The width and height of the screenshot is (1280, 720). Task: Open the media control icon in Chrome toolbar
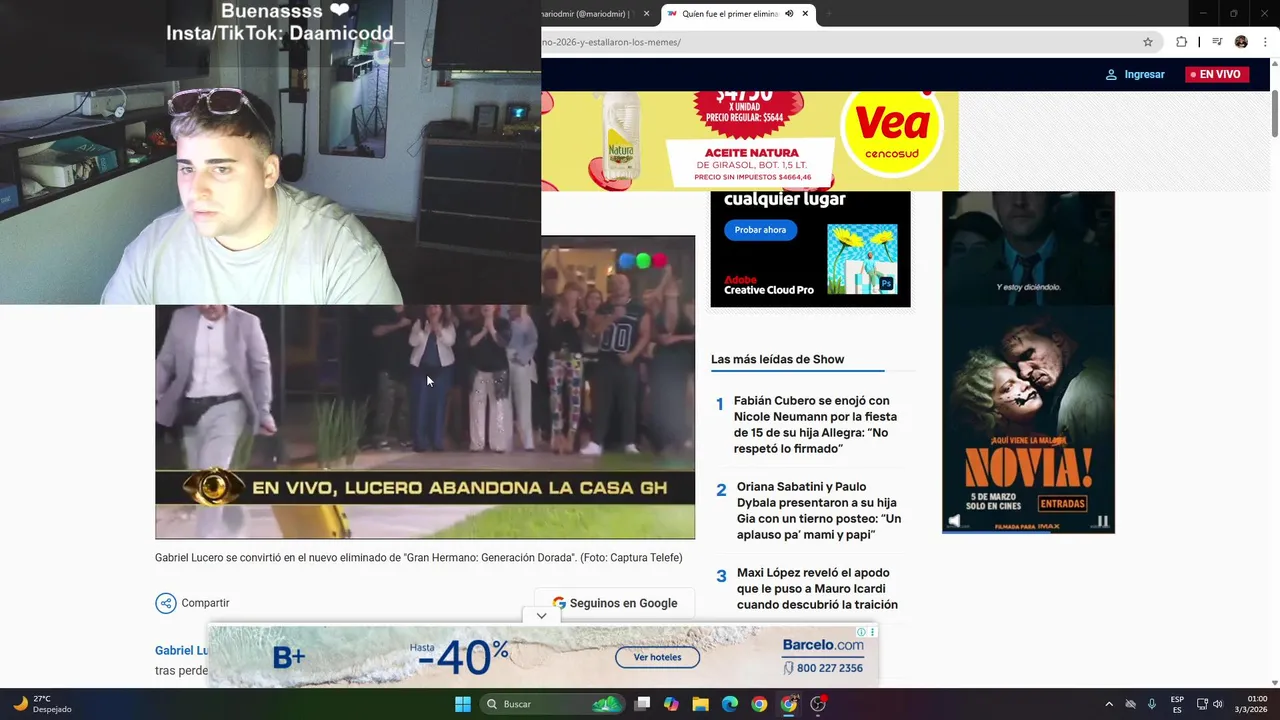coord(1217,42)
